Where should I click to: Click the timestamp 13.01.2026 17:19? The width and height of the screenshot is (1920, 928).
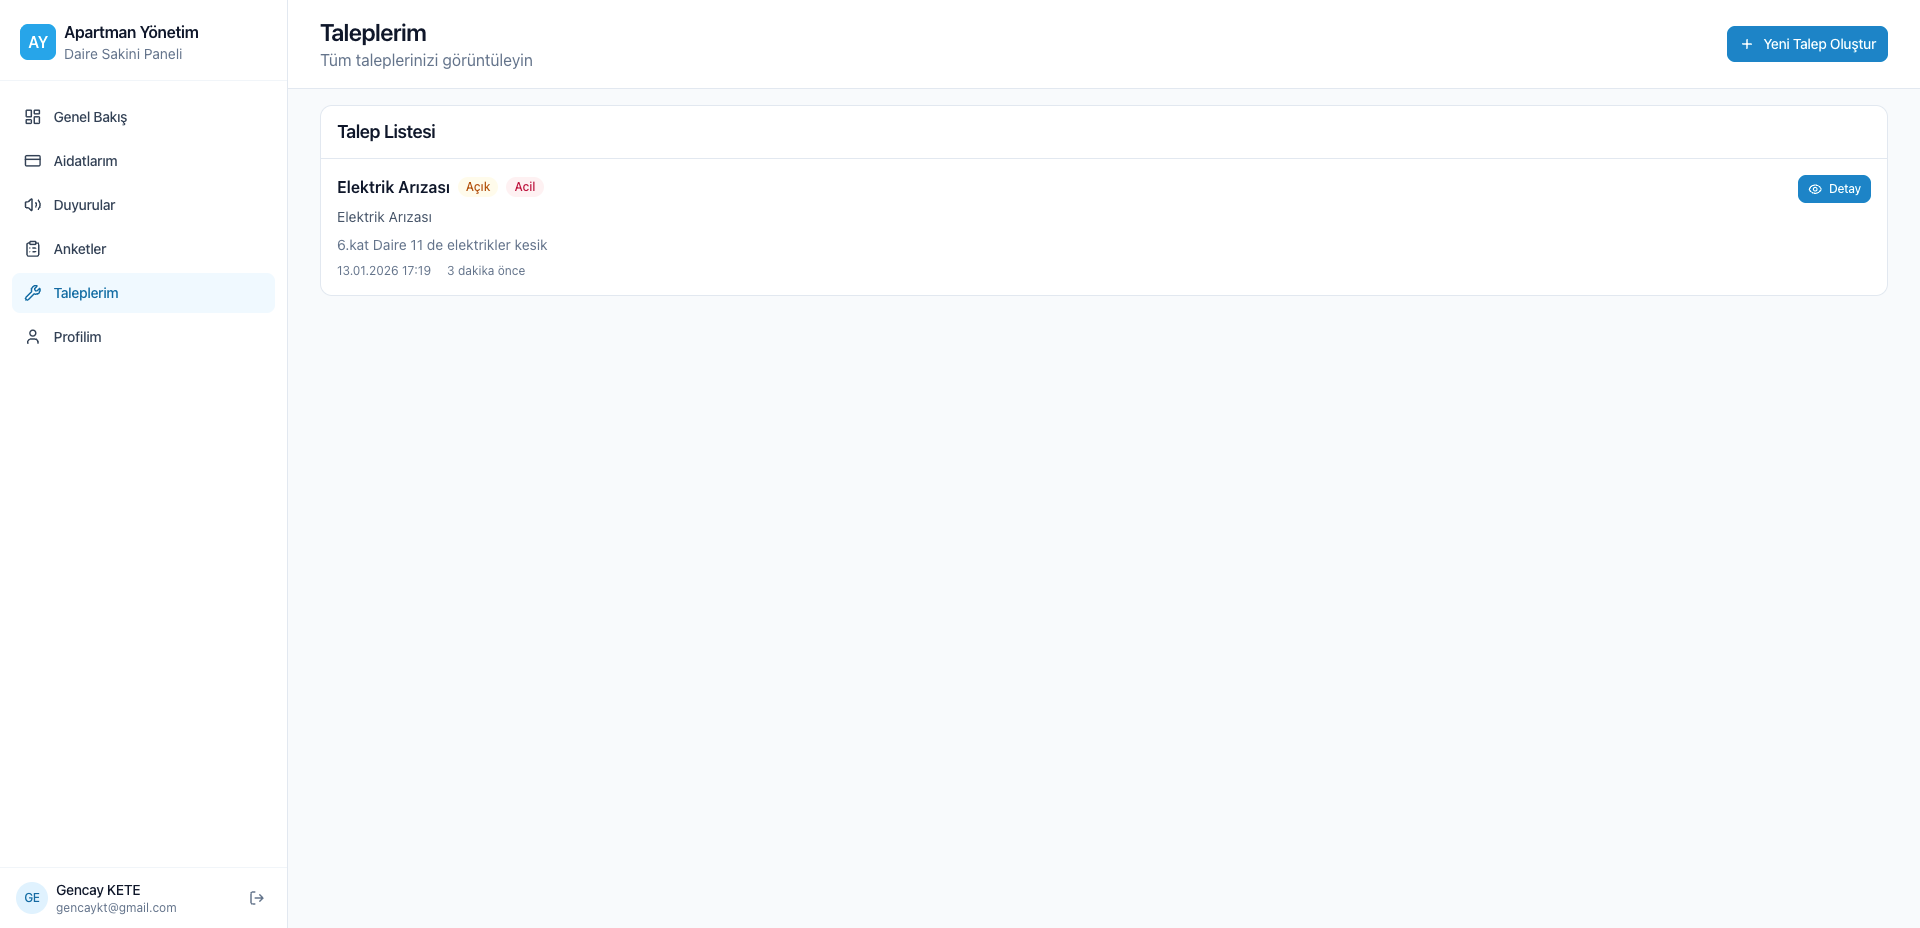384,271
